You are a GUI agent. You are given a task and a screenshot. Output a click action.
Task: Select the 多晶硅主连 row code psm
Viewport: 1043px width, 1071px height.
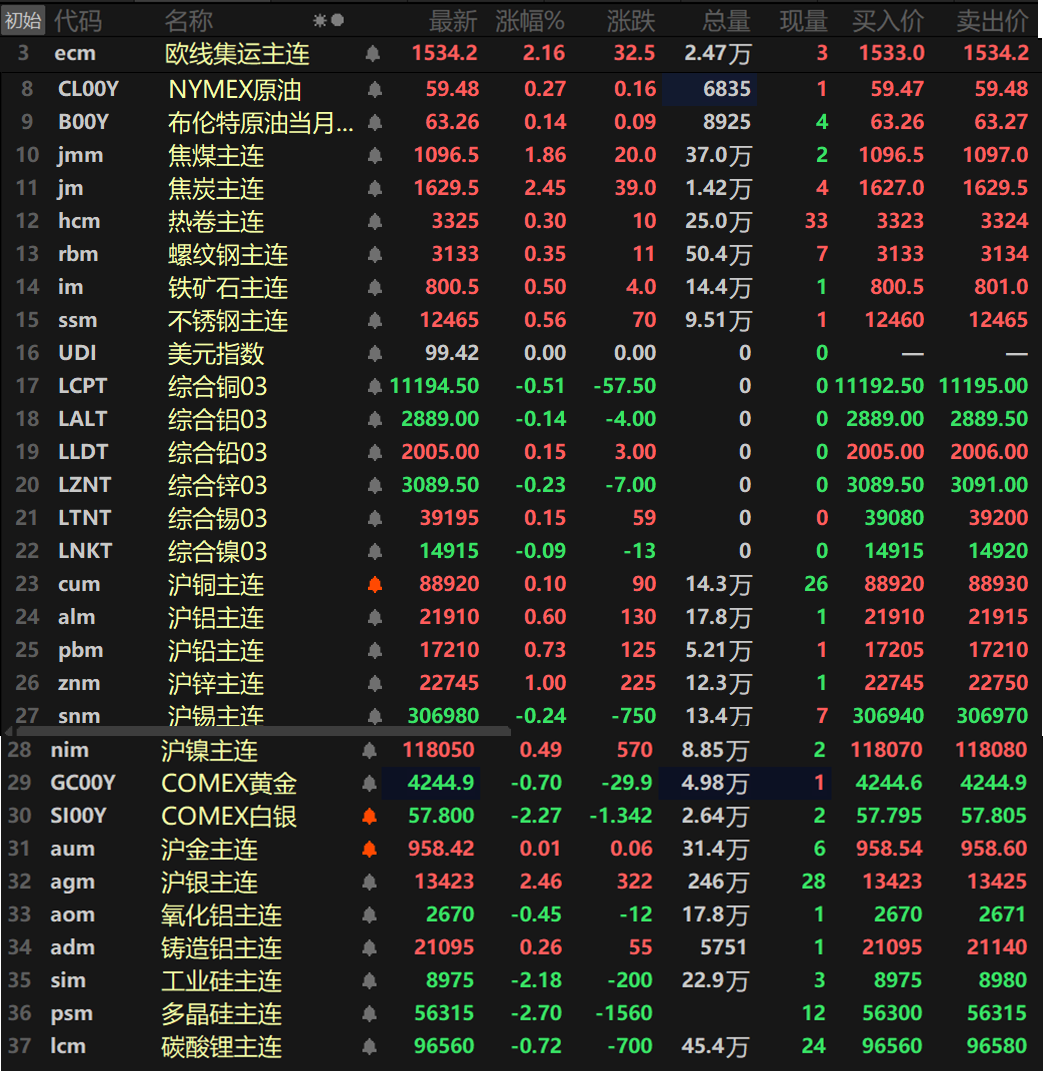coord(71,1014)
